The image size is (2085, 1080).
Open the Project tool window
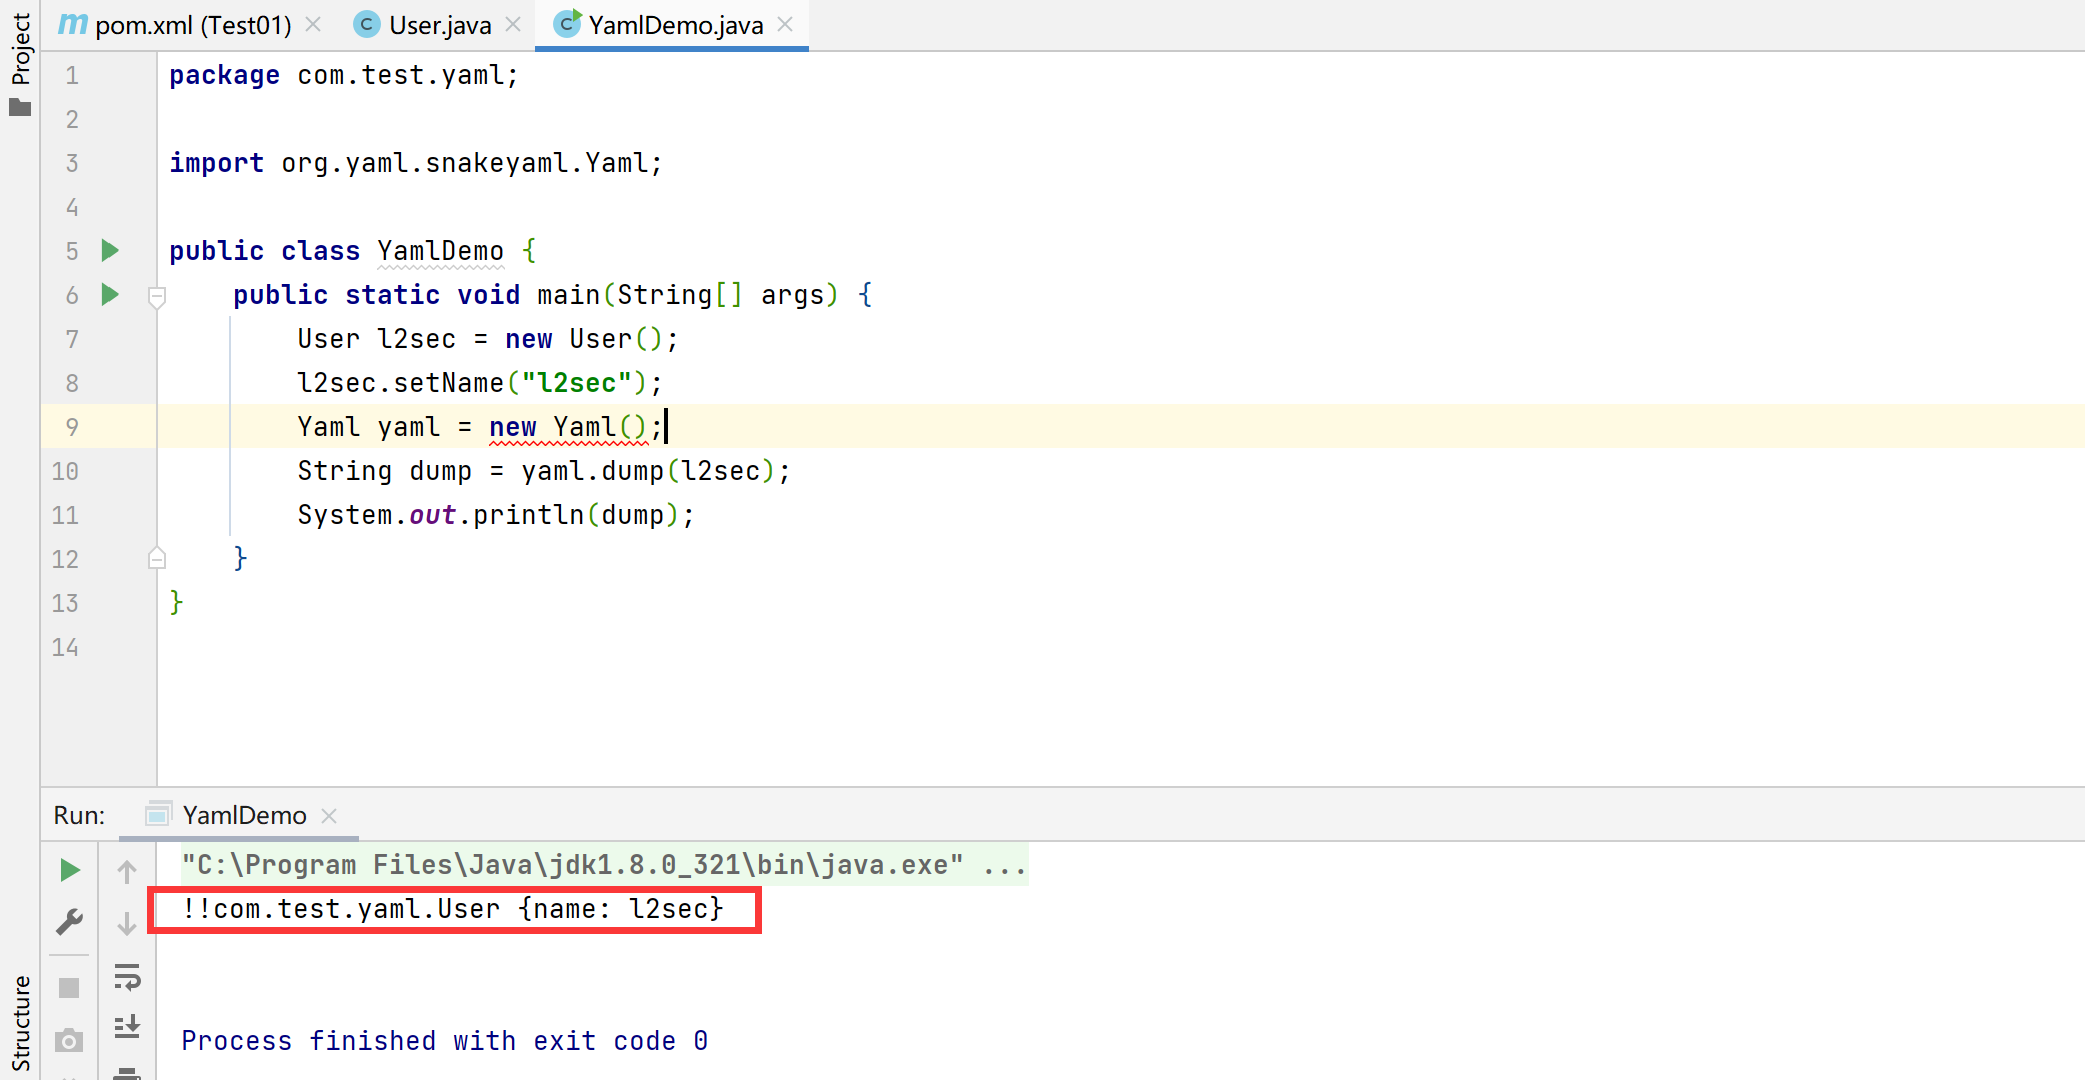20,62
